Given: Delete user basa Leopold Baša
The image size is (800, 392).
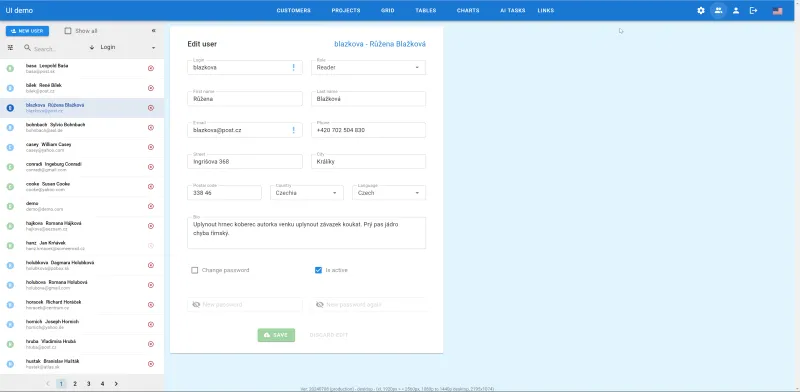Looking at the screenshot, I should pyautogui.click(x=151, y=68).
